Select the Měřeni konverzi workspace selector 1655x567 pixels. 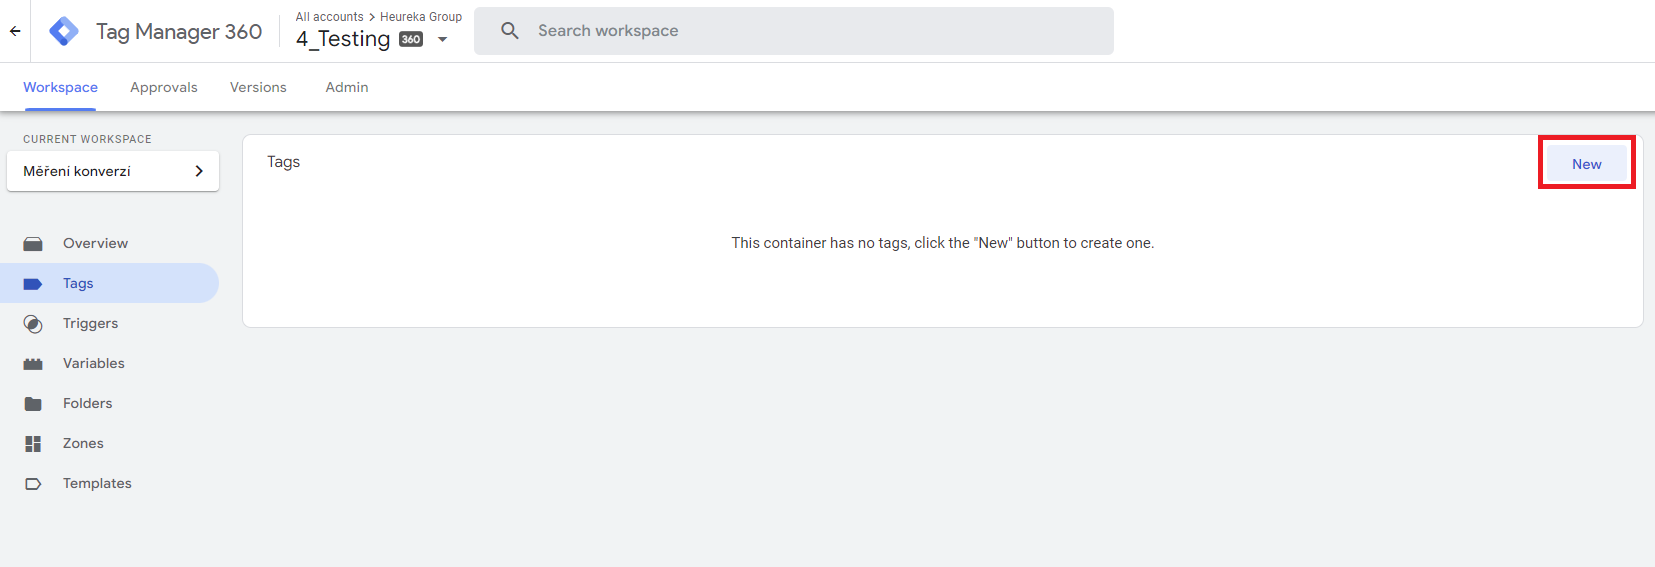coord(113,171)
